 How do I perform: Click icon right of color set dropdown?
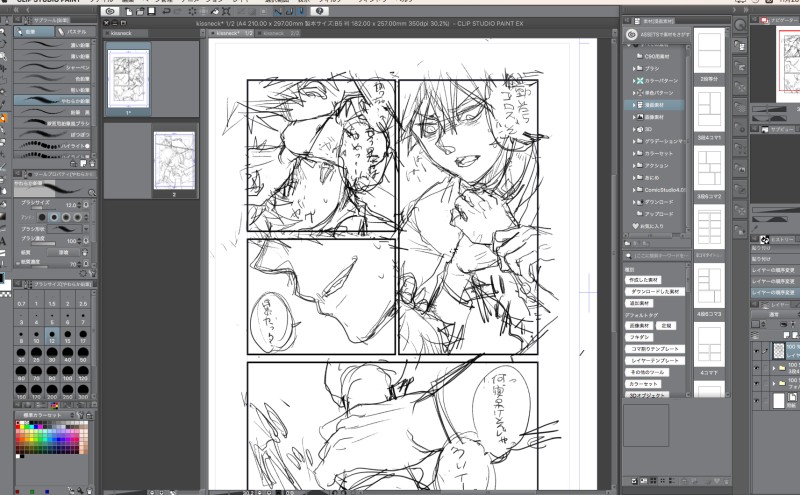[x=81, y=415]
